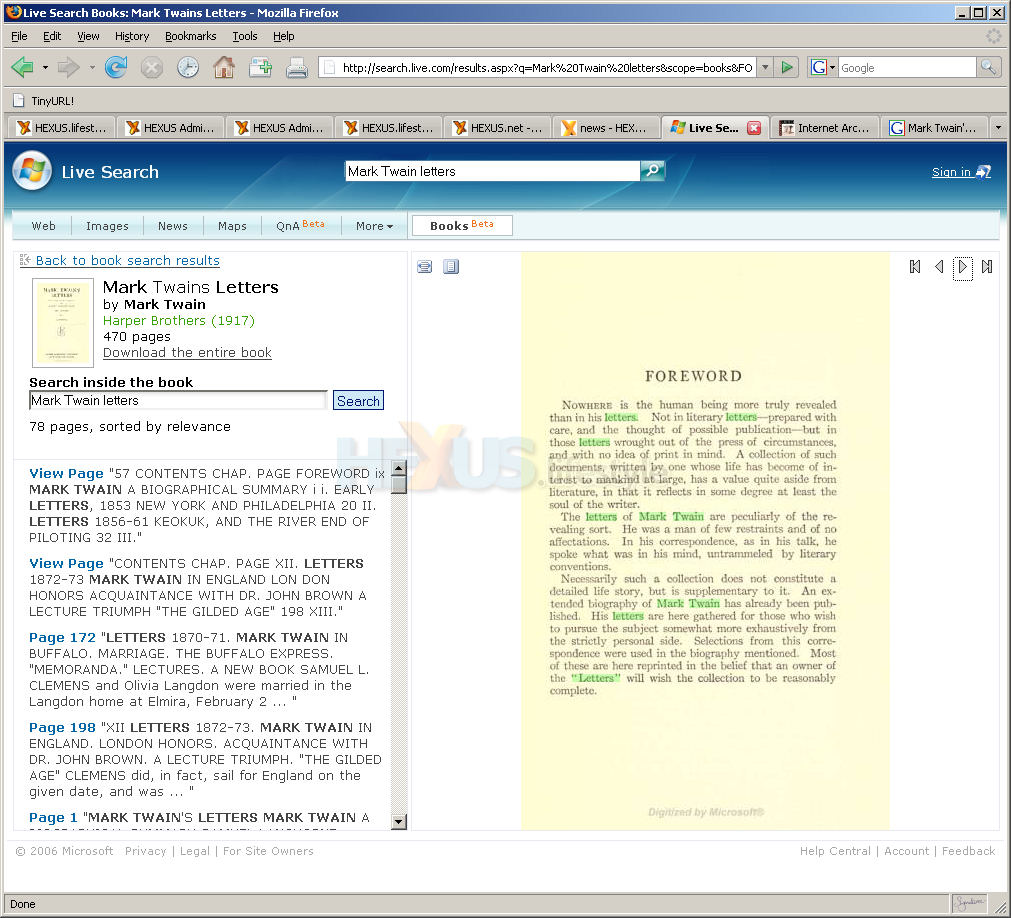This screenshot has width=1011, height=918.
Task: Open the Forward button history dropdown arrow
Action: 92,67
